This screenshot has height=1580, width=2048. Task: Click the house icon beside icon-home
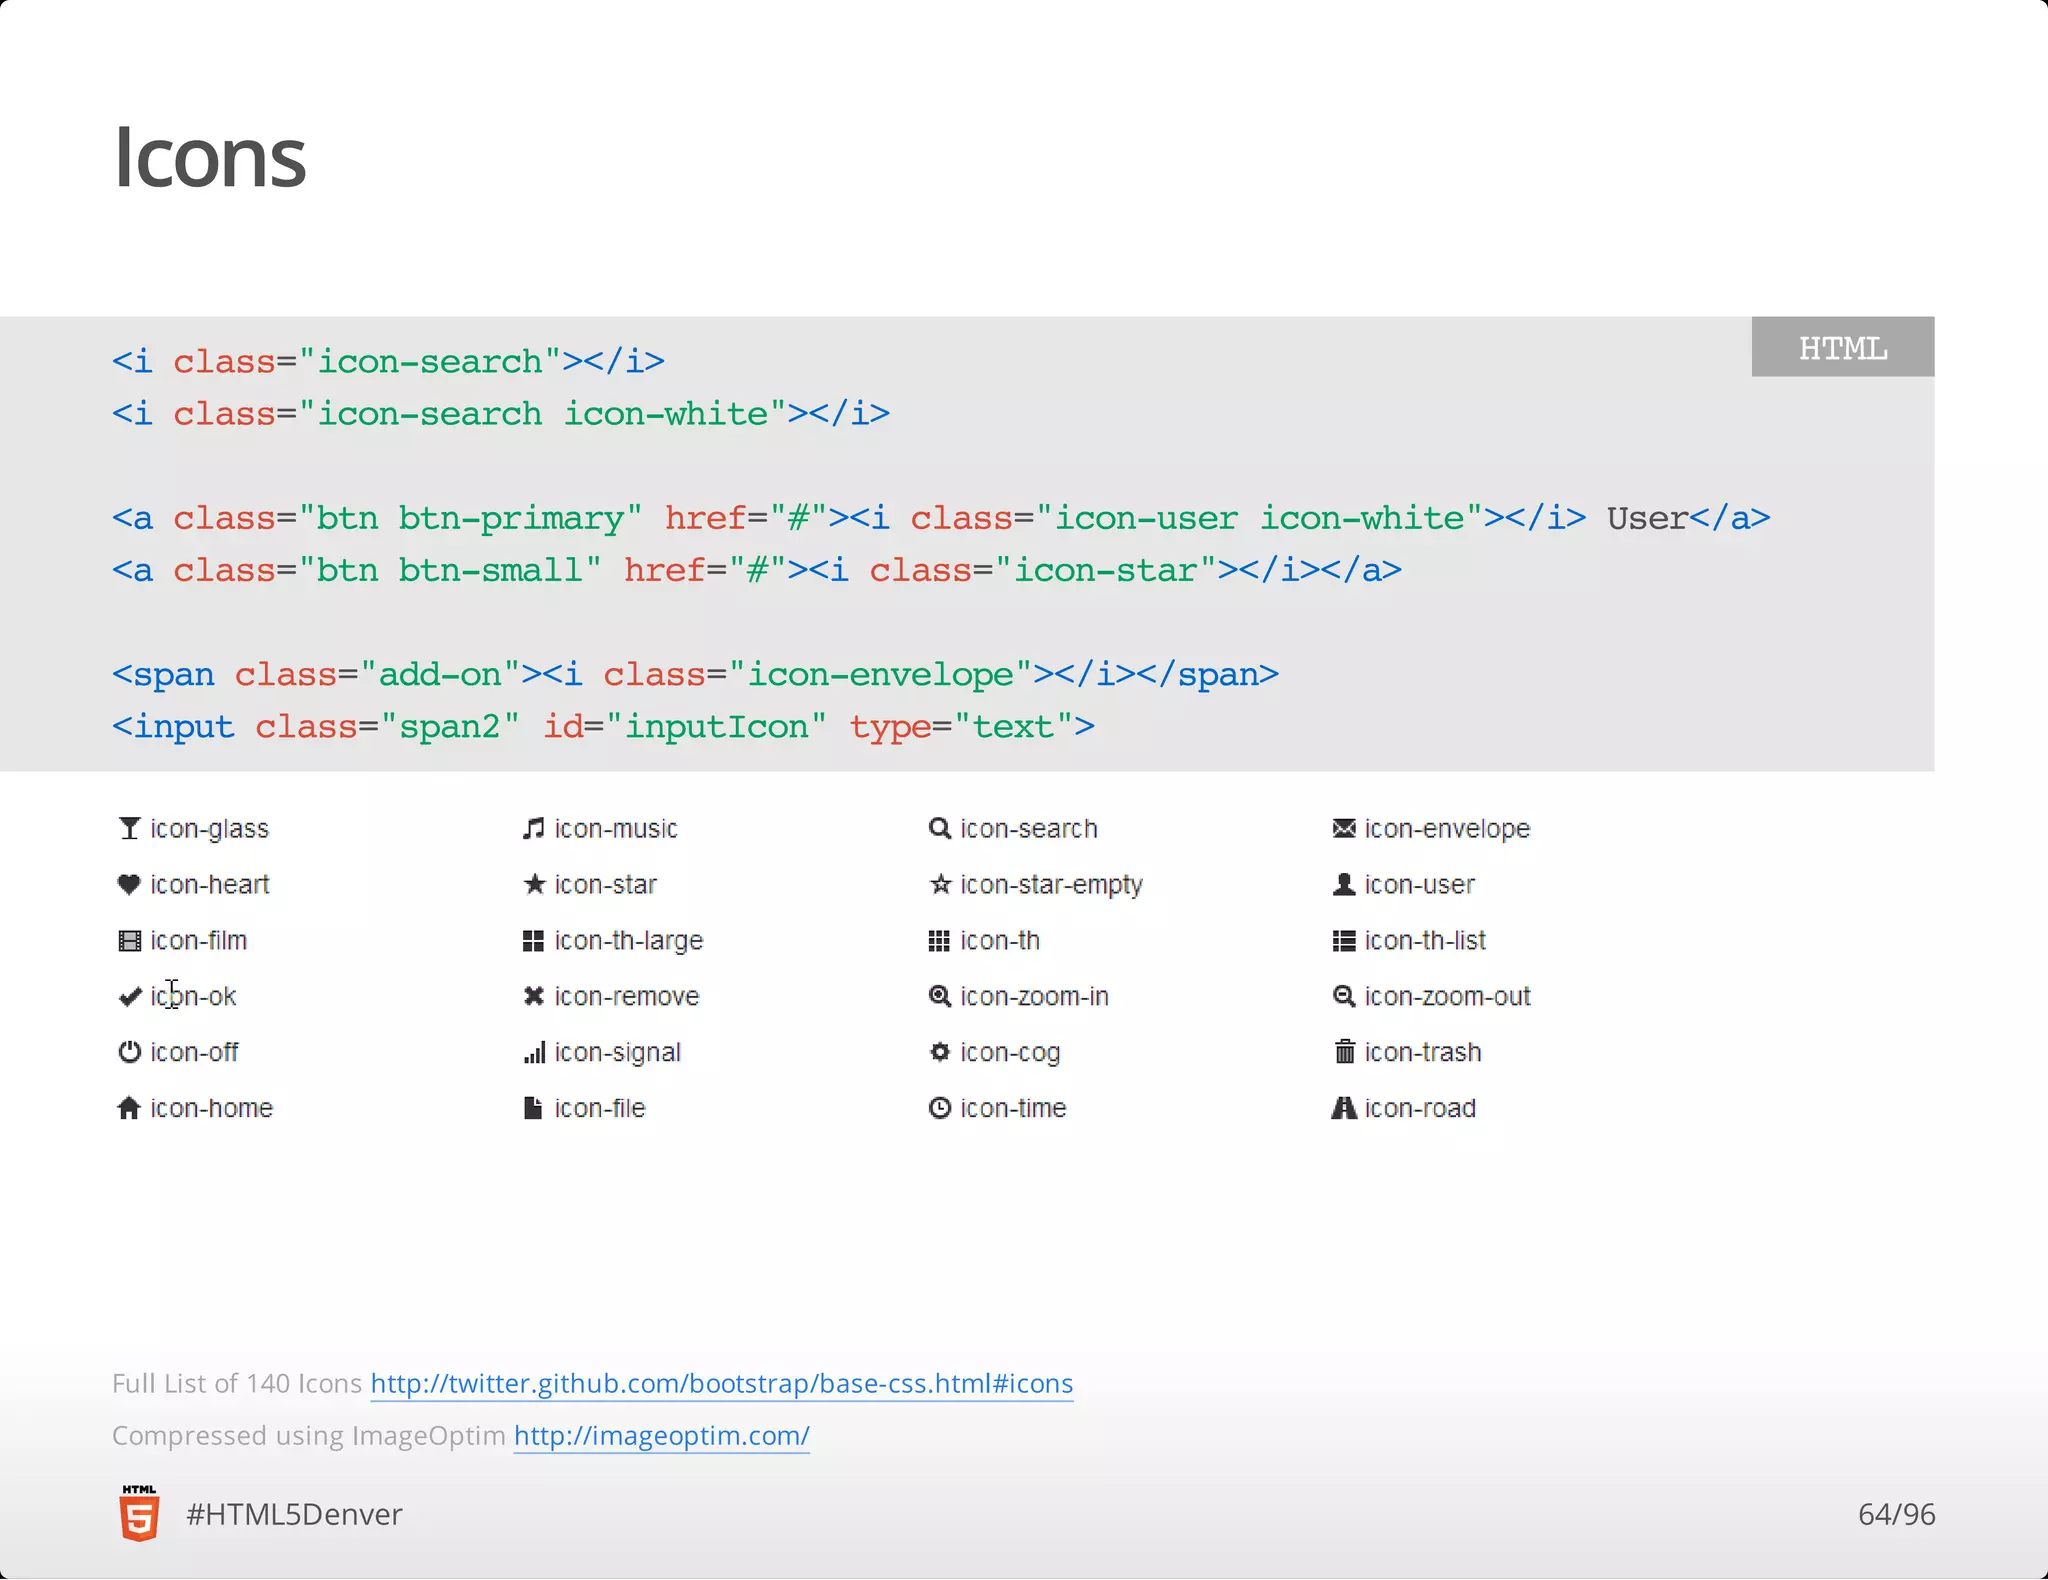tap(129, 1108)
